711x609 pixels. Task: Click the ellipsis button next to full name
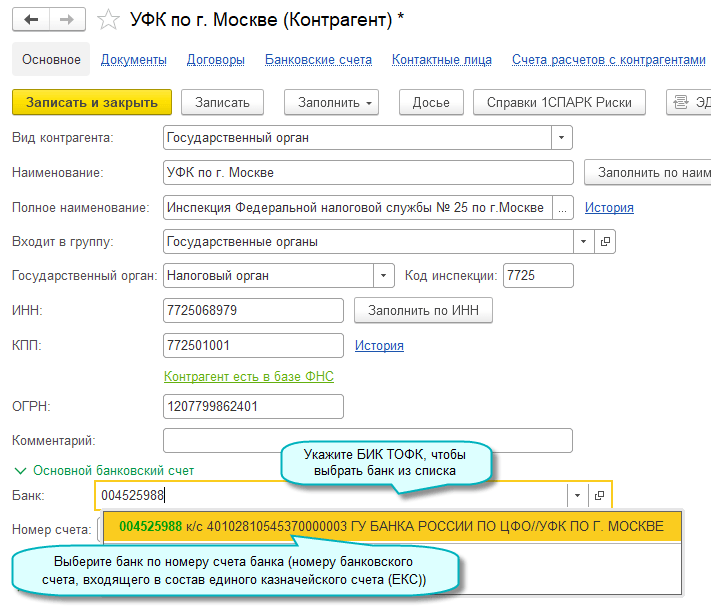coord(563,207)
